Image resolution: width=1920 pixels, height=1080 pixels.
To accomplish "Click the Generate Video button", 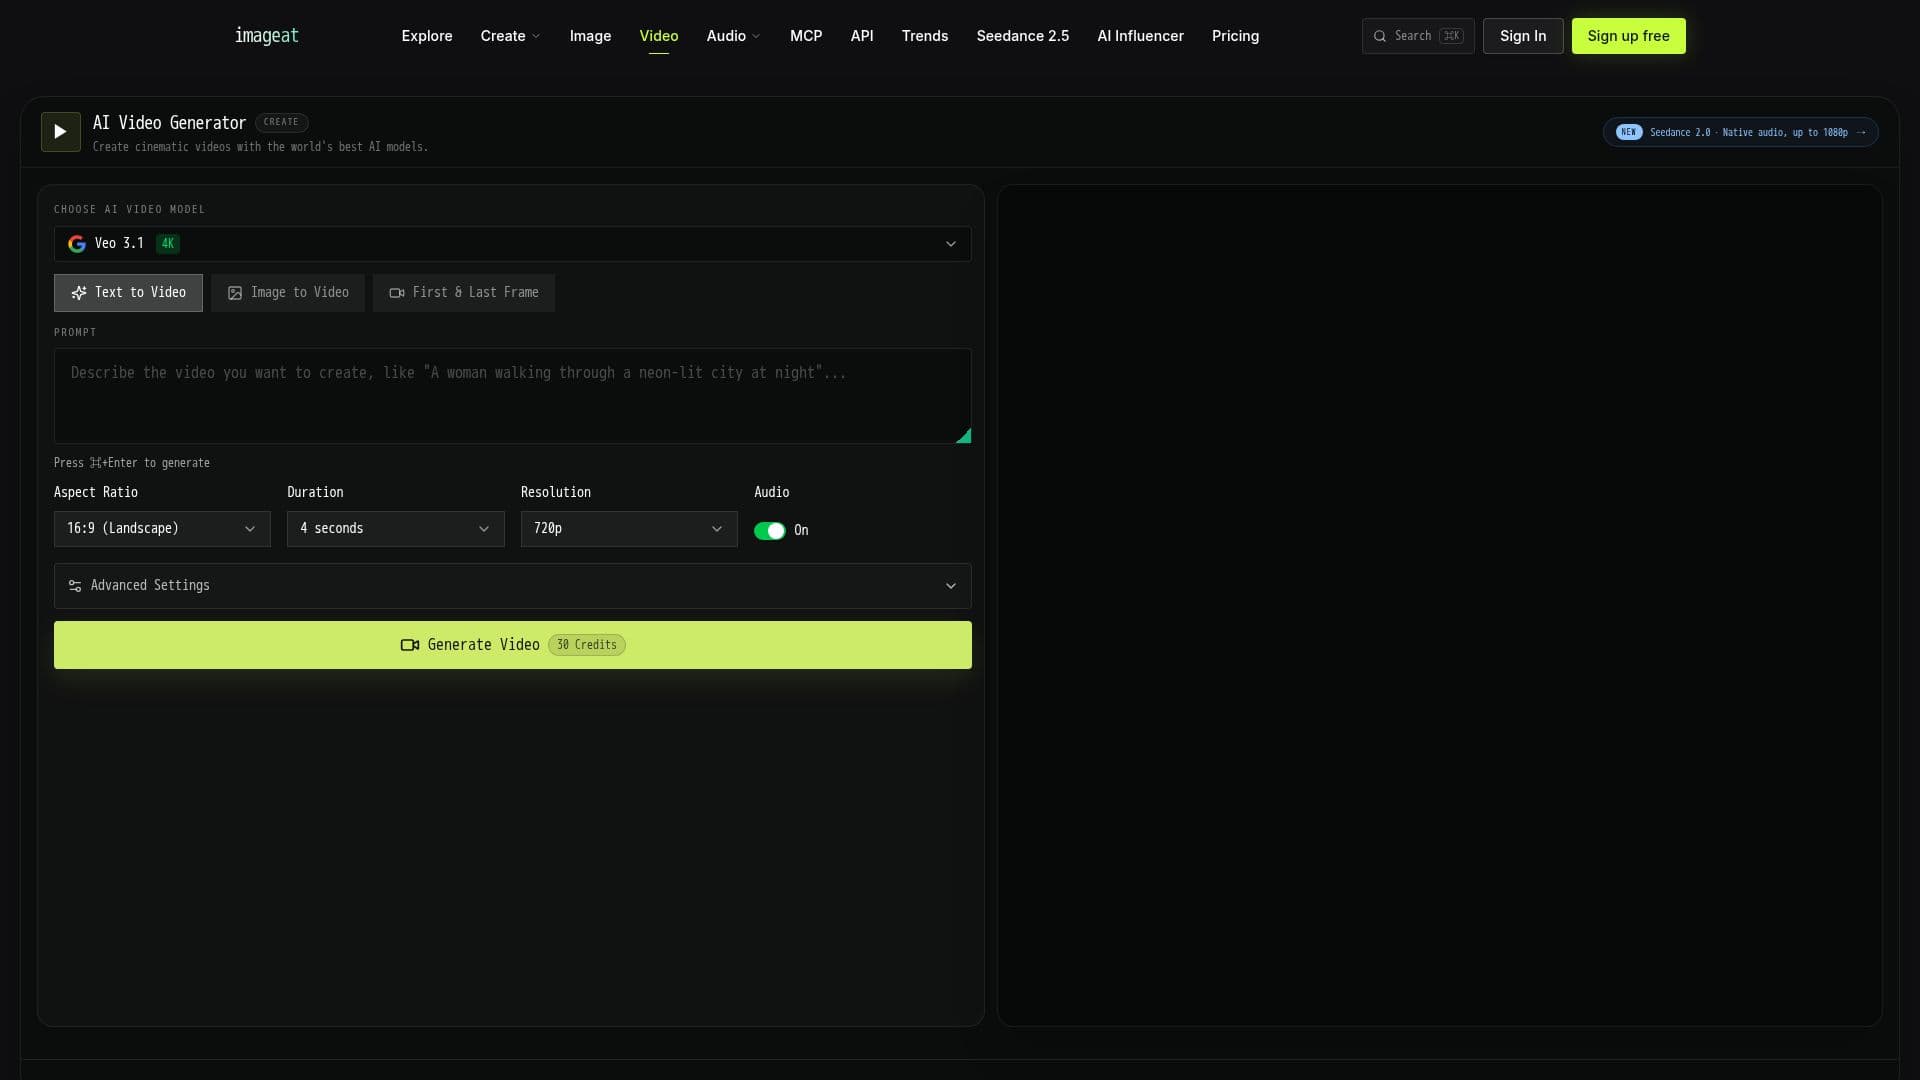I will [x=512, y=645].
